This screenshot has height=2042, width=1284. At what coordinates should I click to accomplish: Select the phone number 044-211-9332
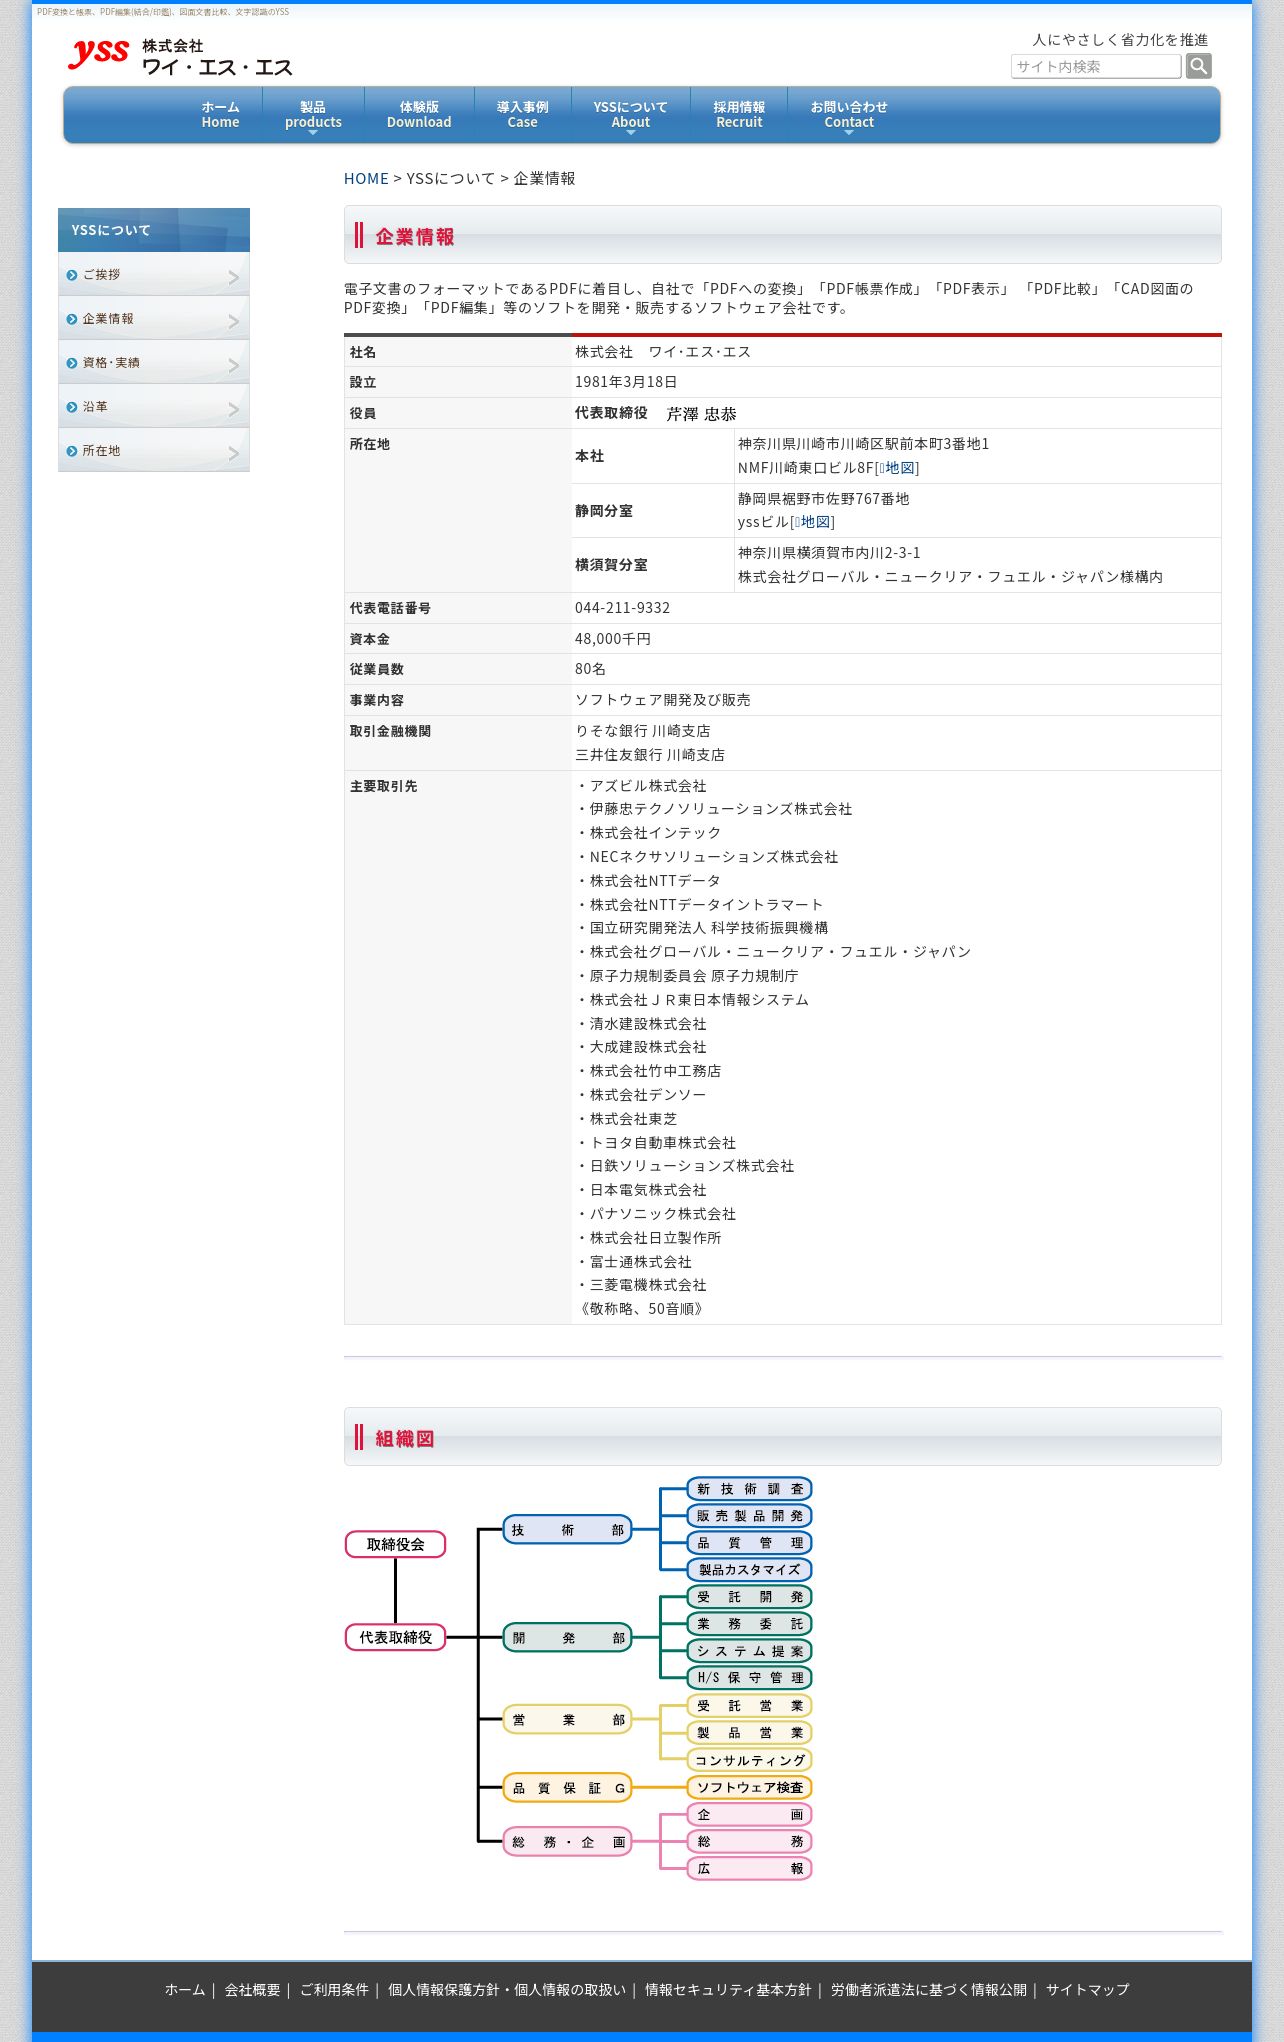coord(622,608)
